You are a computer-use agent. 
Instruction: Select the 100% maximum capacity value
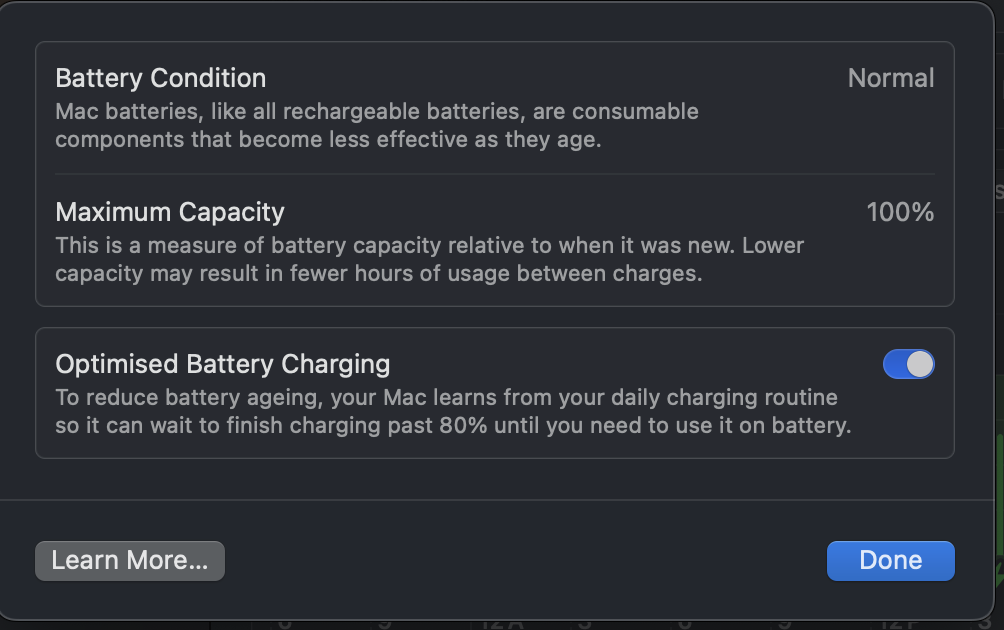900,212
